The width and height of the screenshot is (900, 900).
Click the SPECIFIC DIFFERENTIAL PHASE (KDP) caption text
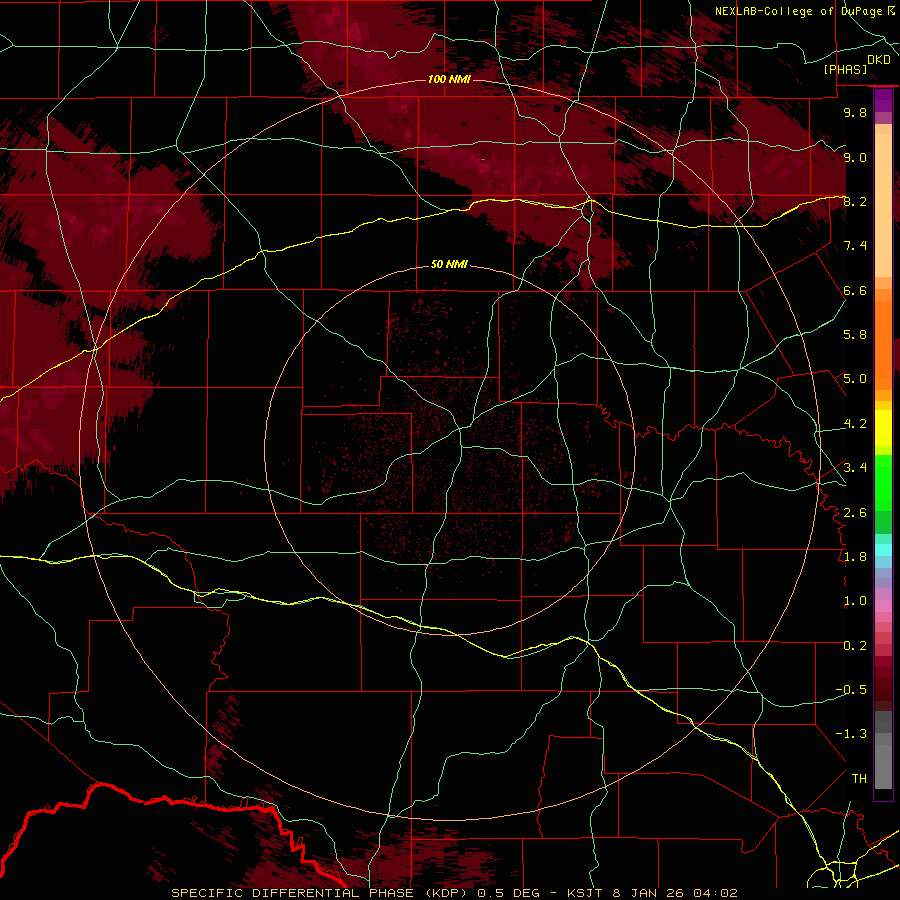(319, 893)
